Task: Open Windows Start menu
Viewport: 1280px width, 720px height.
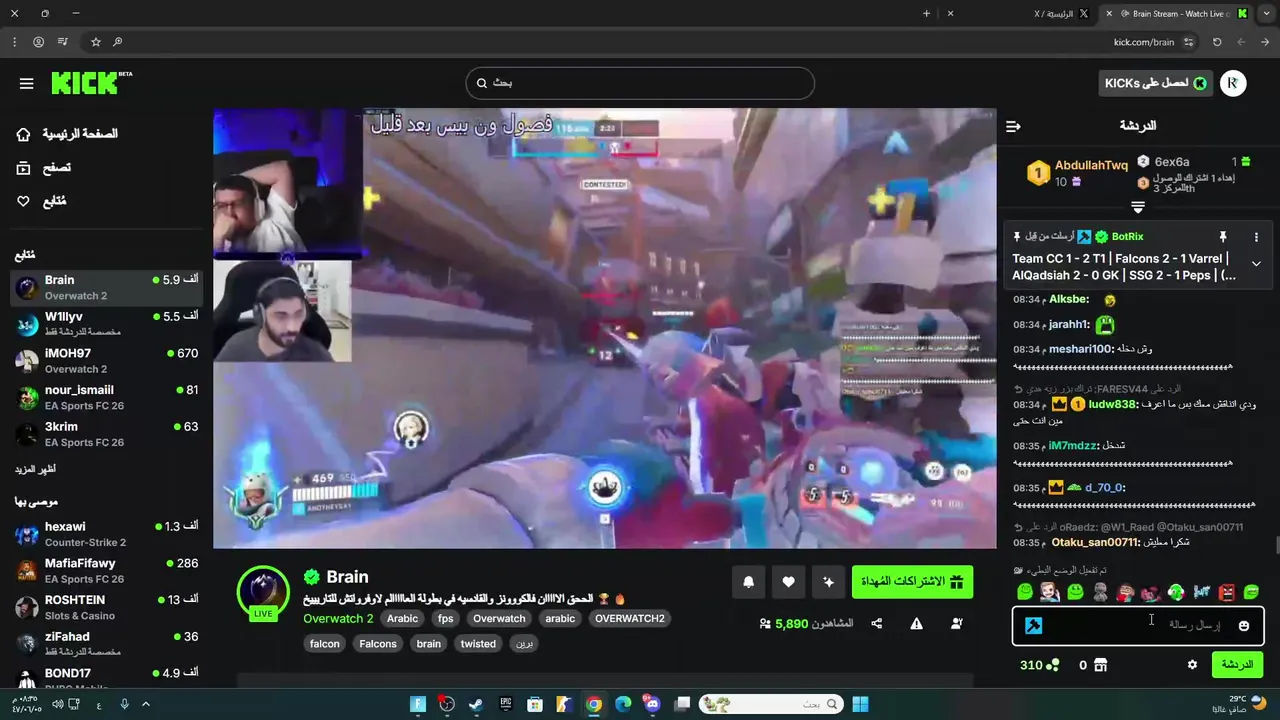Action: coord(860,704)
